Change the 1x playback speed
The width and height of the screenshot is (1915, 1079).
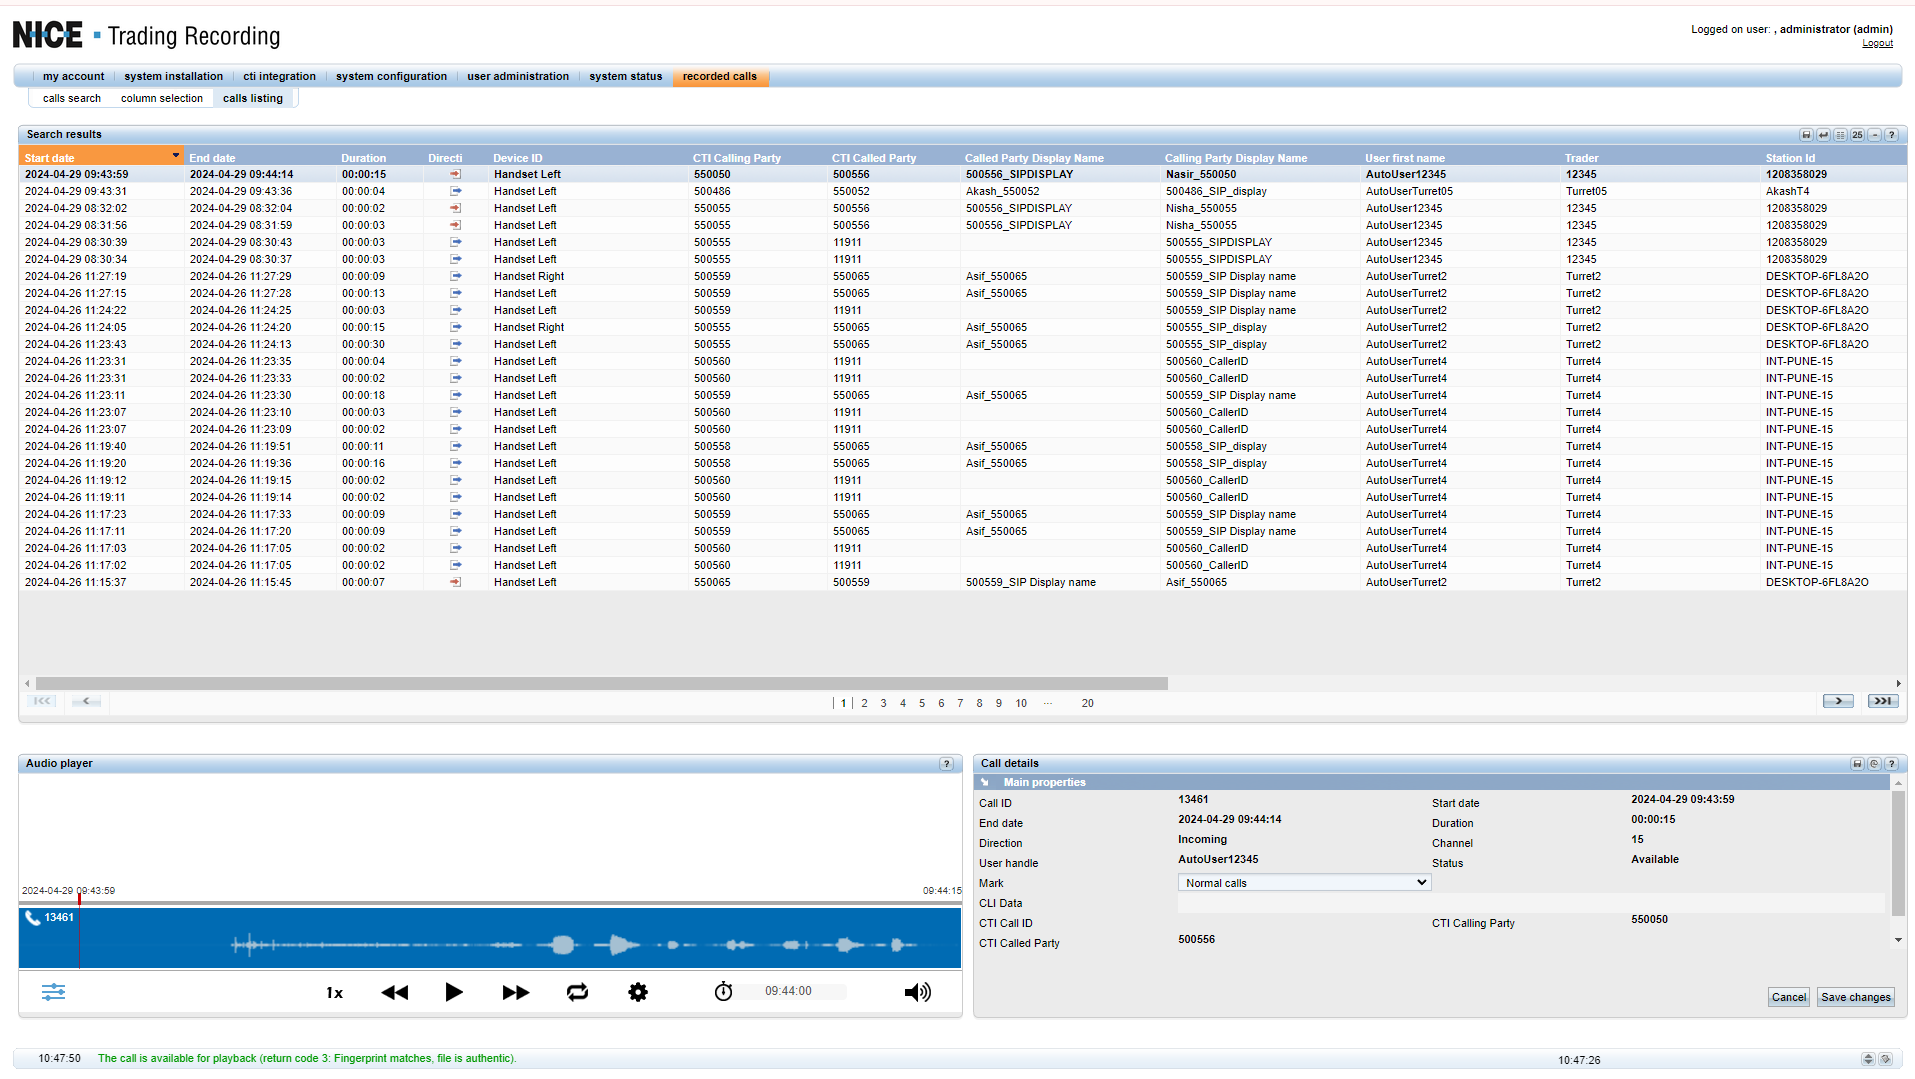coord(334,993)
